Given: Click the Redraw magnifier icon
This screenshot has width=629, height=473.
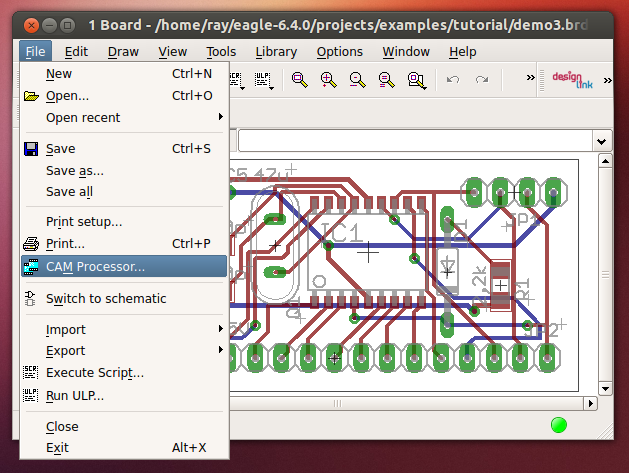Looking at the screenshot, I should click(x=386, y=80).
